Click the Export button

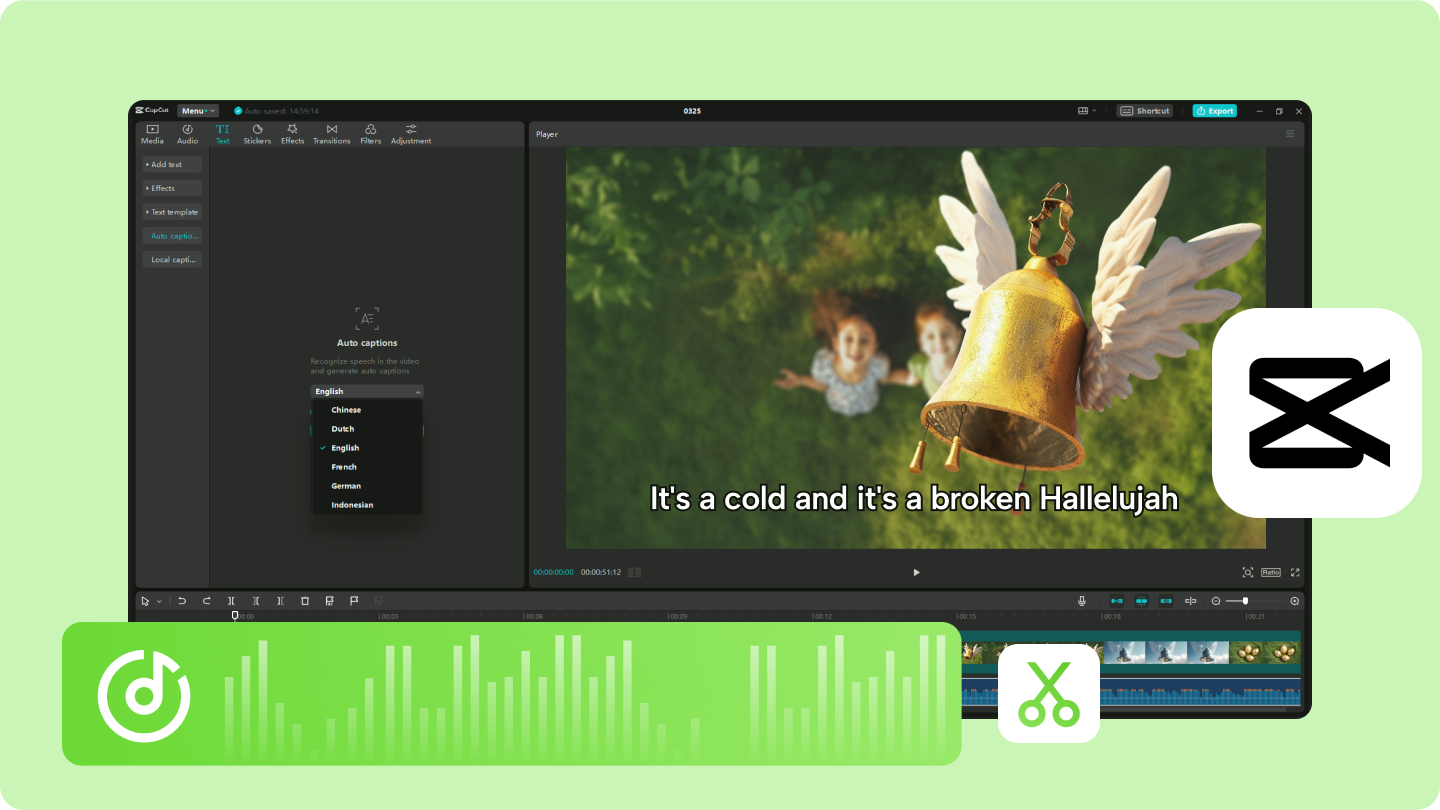pyautogui.click(x=1214, y=111)
